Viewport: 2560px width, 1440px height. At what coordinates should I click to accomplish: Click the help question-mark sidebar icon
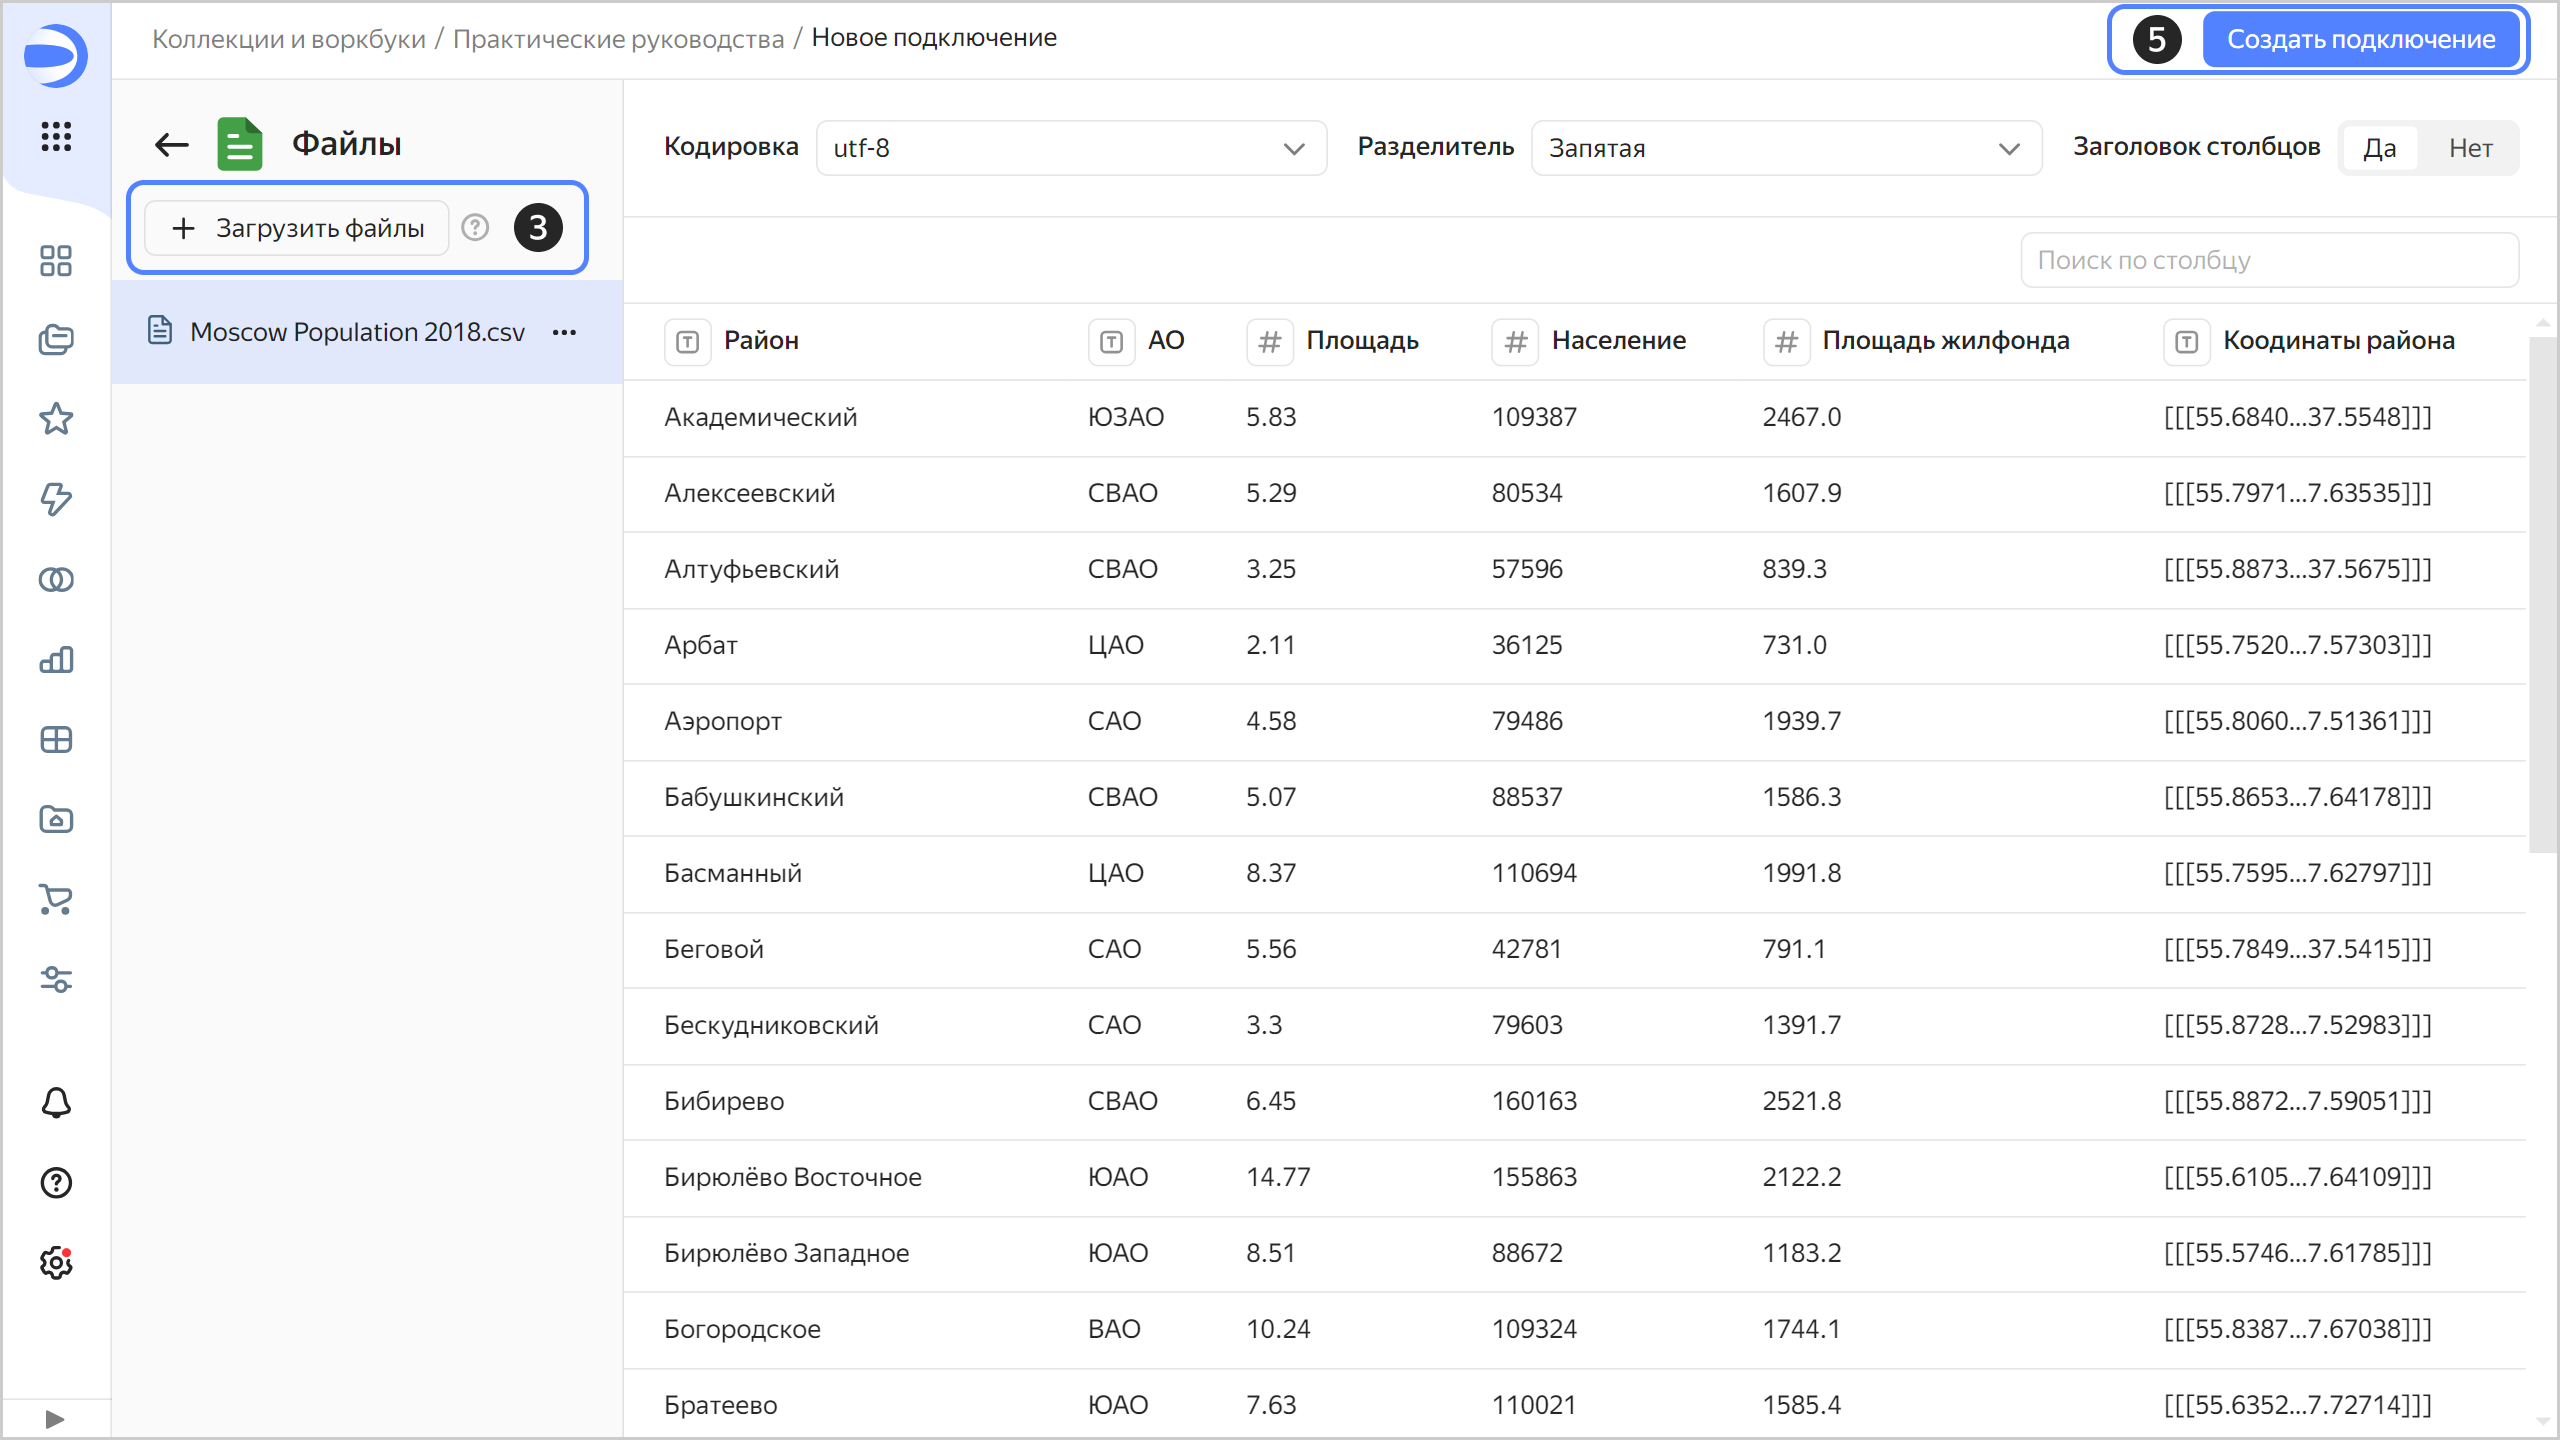(56, 1183)
